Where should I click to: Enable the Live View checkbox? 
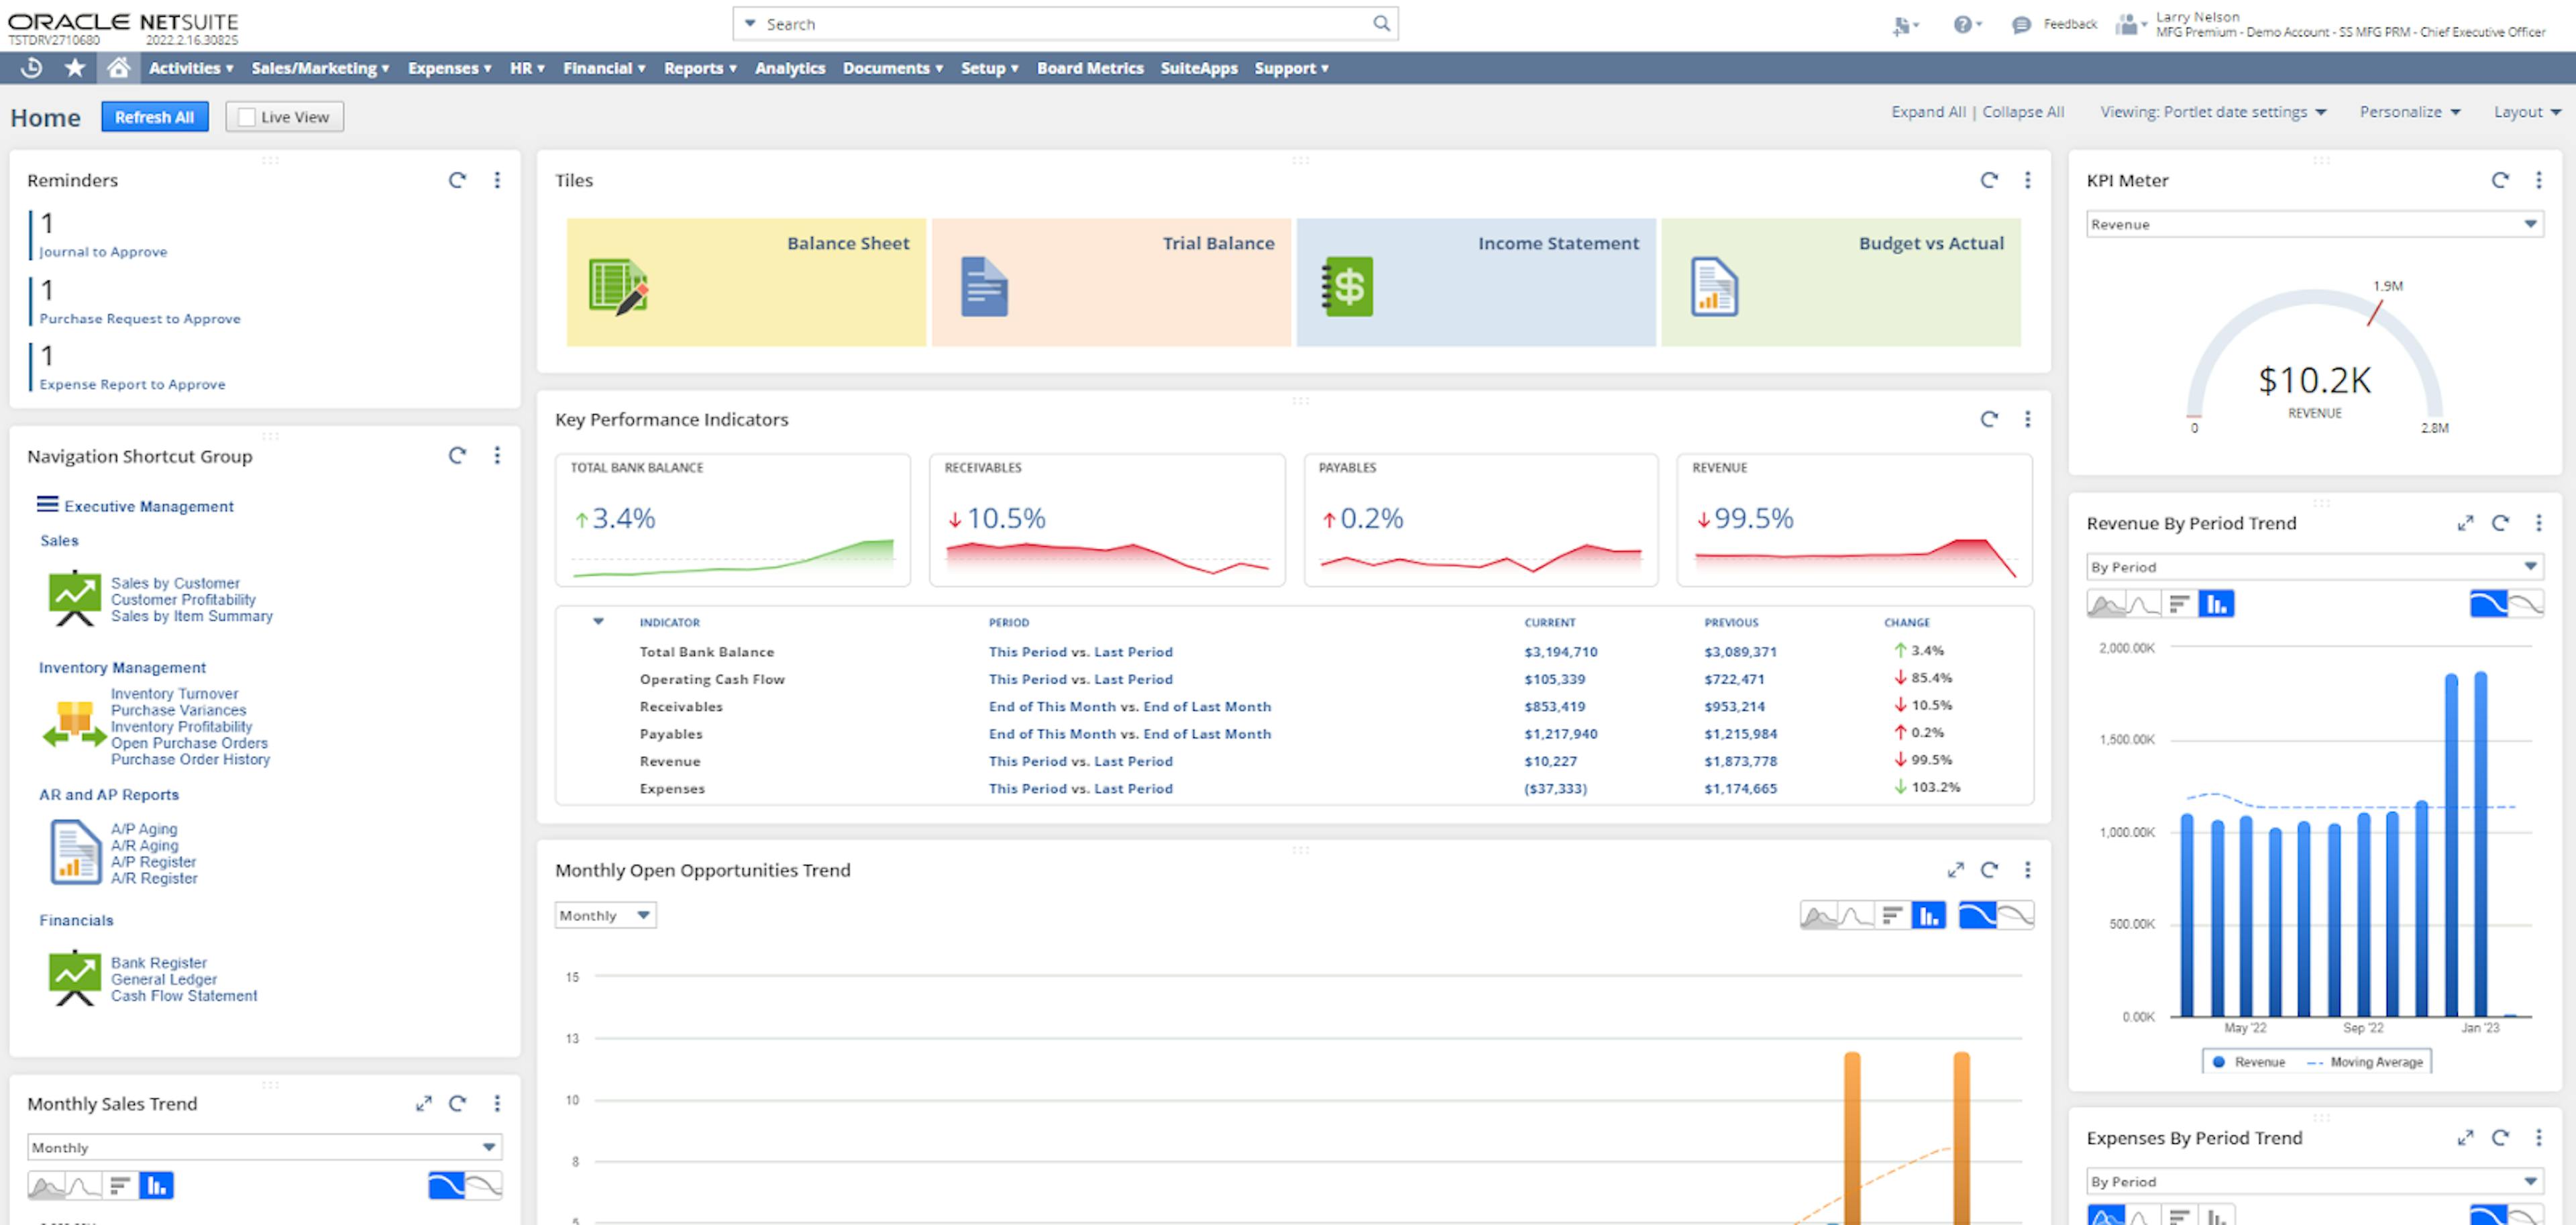[x=247, y=117]
